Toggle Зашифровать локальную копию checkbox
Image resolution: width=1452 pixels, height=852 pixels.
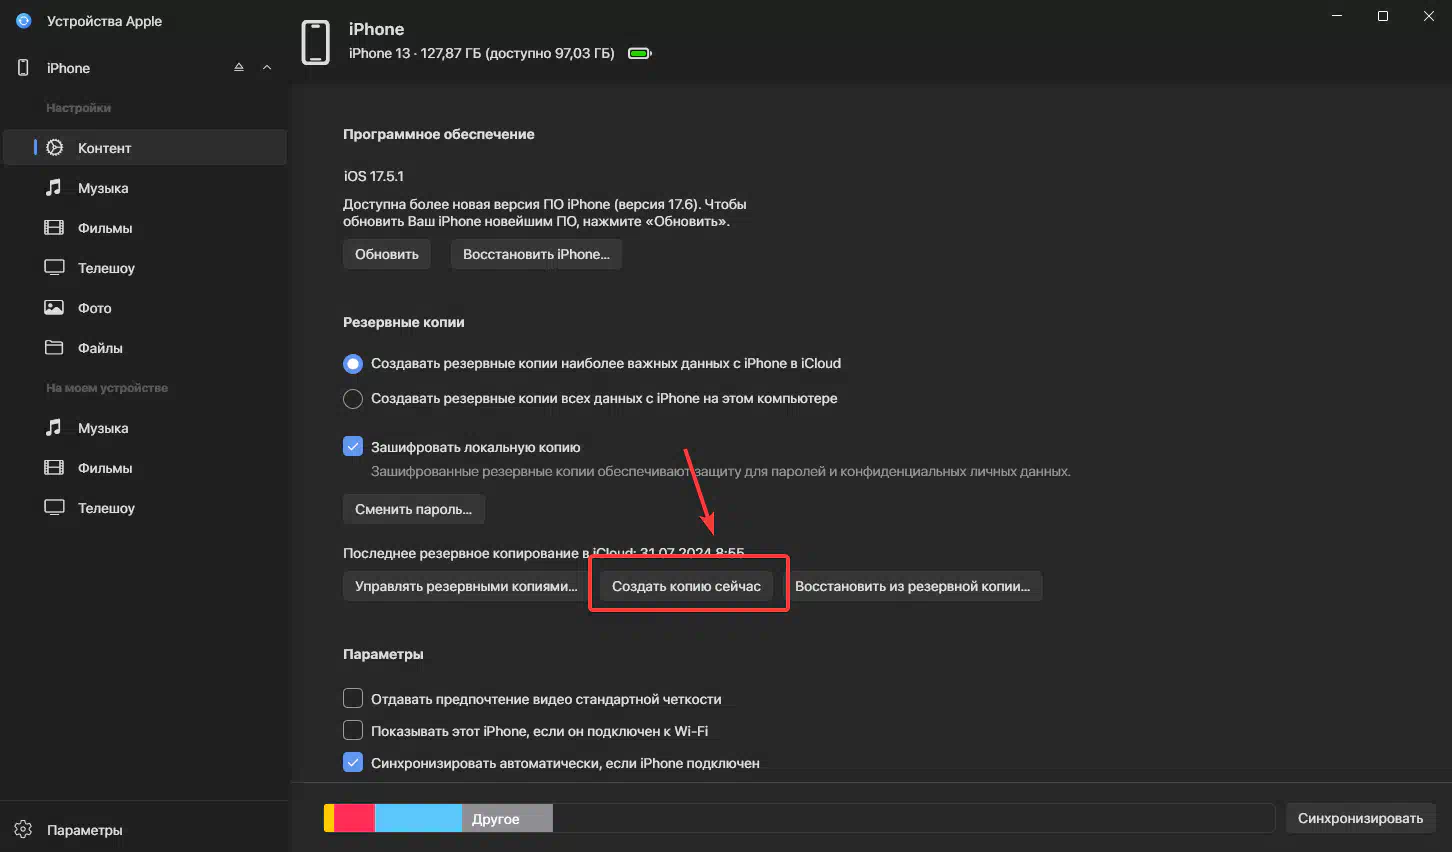(353, 446)
